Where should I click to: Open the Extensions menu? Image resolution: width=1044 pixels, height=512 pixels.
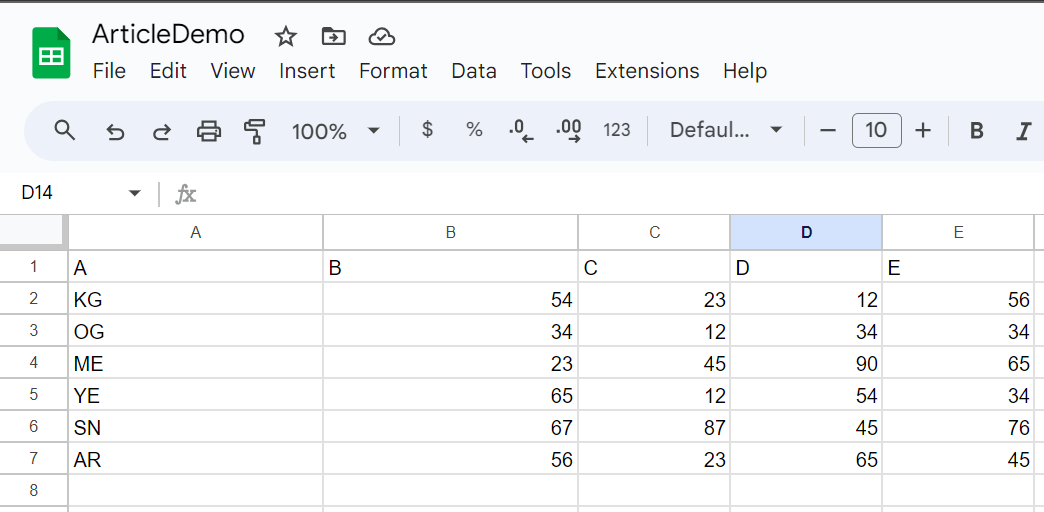pos(647,71)
